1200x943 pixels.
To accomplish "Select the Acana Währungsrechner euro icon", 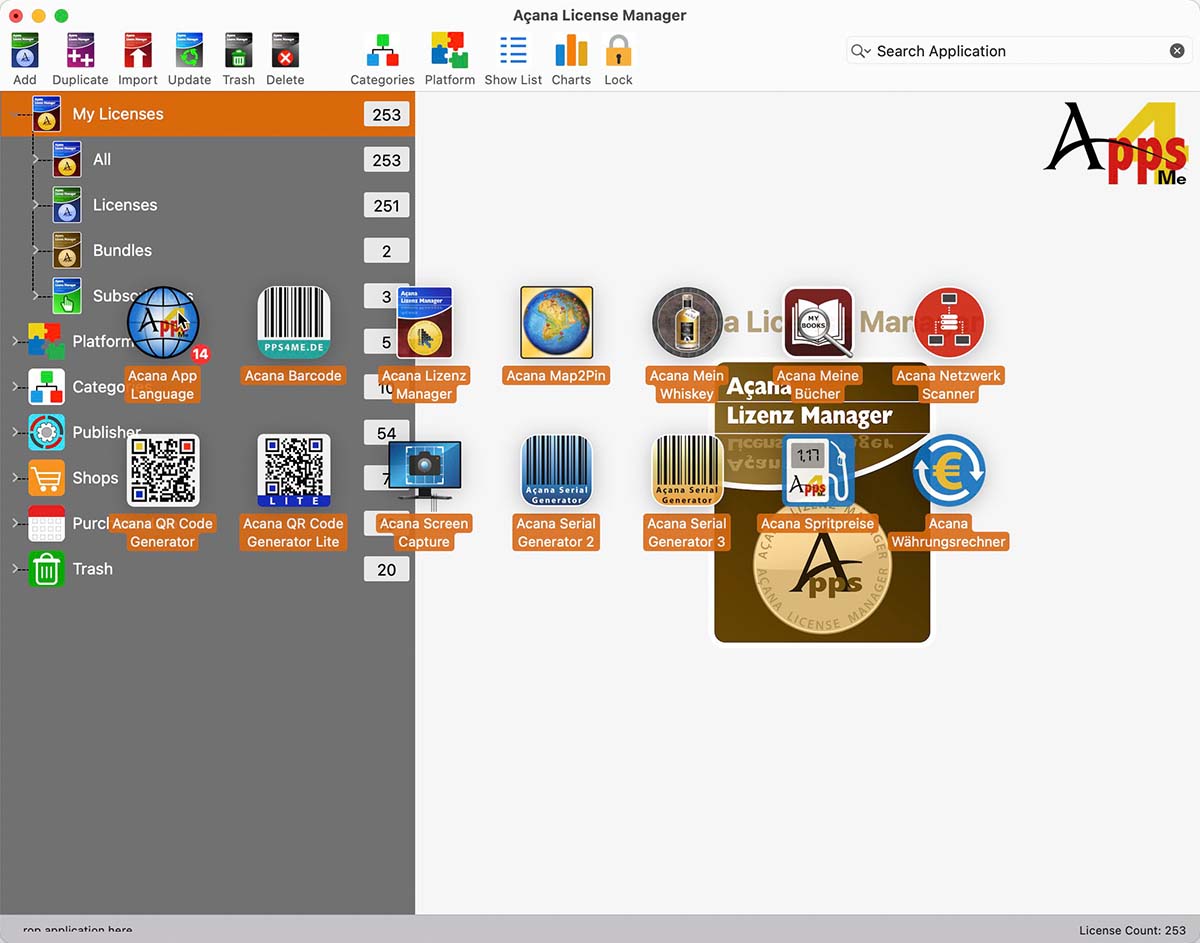I will pos(949,470).
